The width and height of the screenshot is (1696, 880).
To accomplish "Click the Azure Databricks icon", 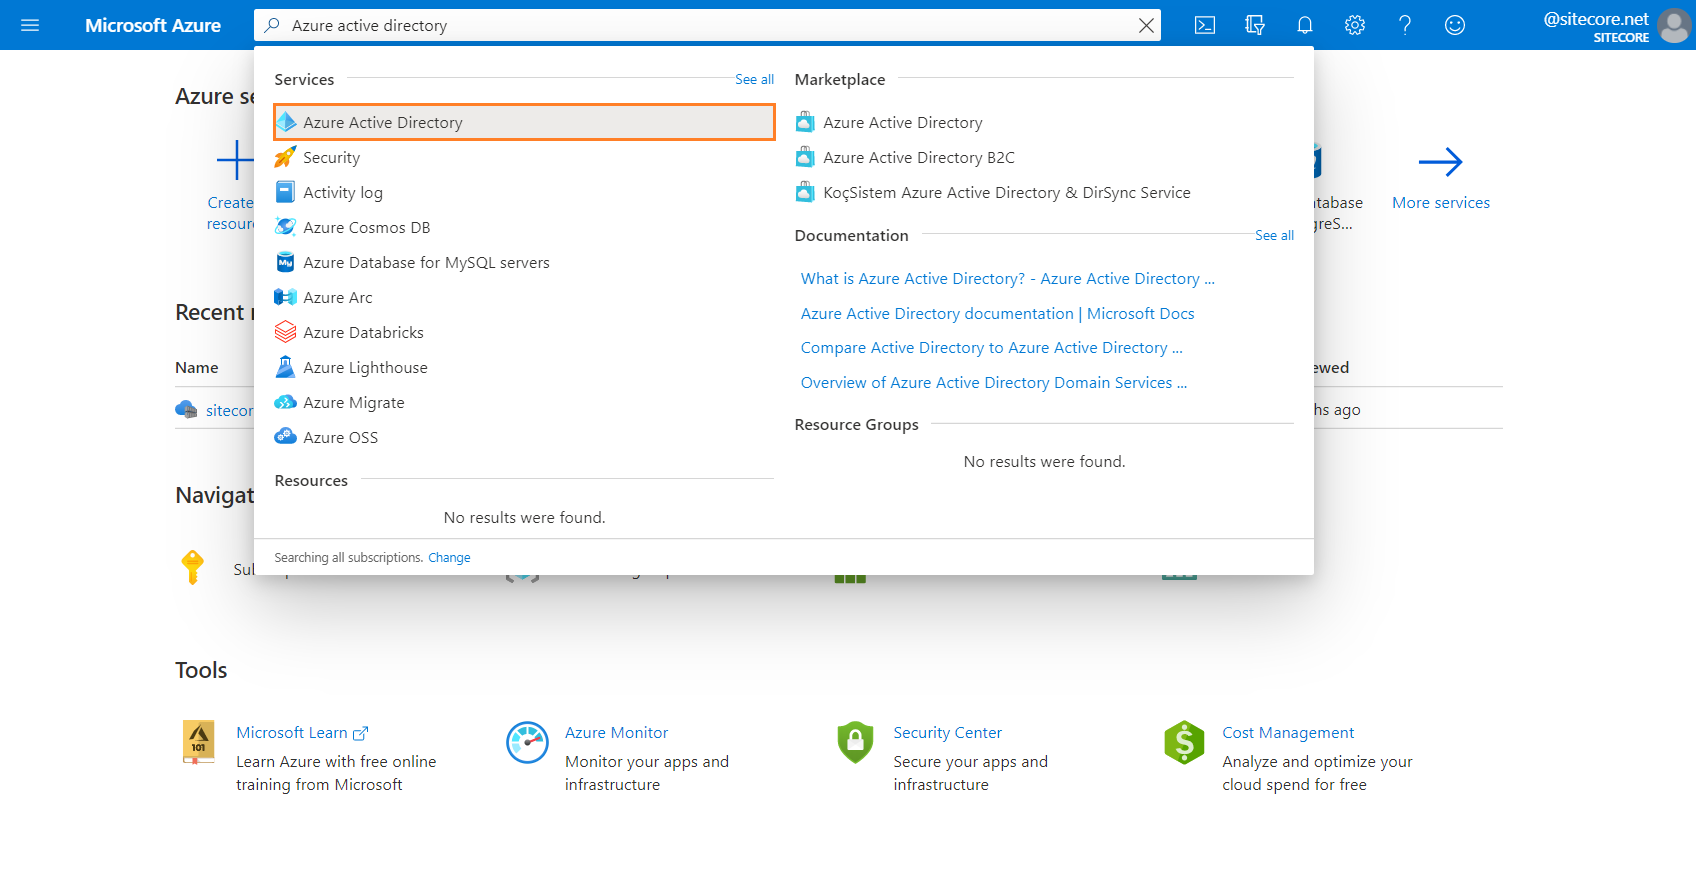I will pyautogui.click(x=285, y=332).
